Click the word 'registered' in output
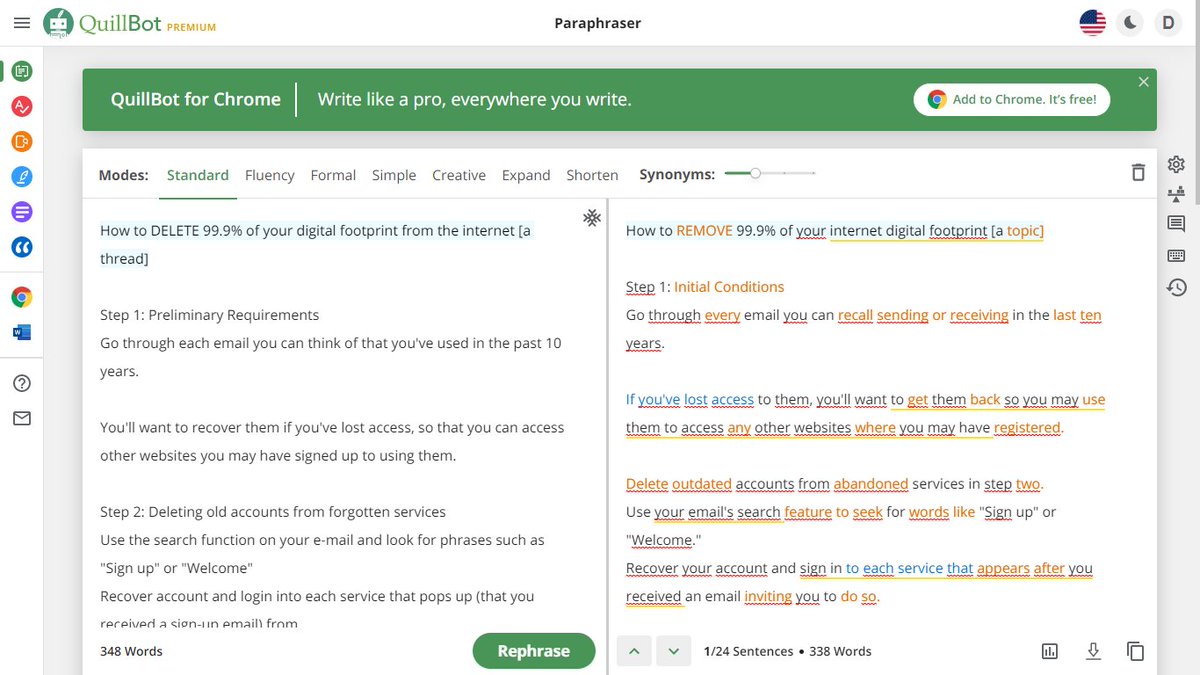Viewport: 1200px width, 675px height. point(1027,428)
